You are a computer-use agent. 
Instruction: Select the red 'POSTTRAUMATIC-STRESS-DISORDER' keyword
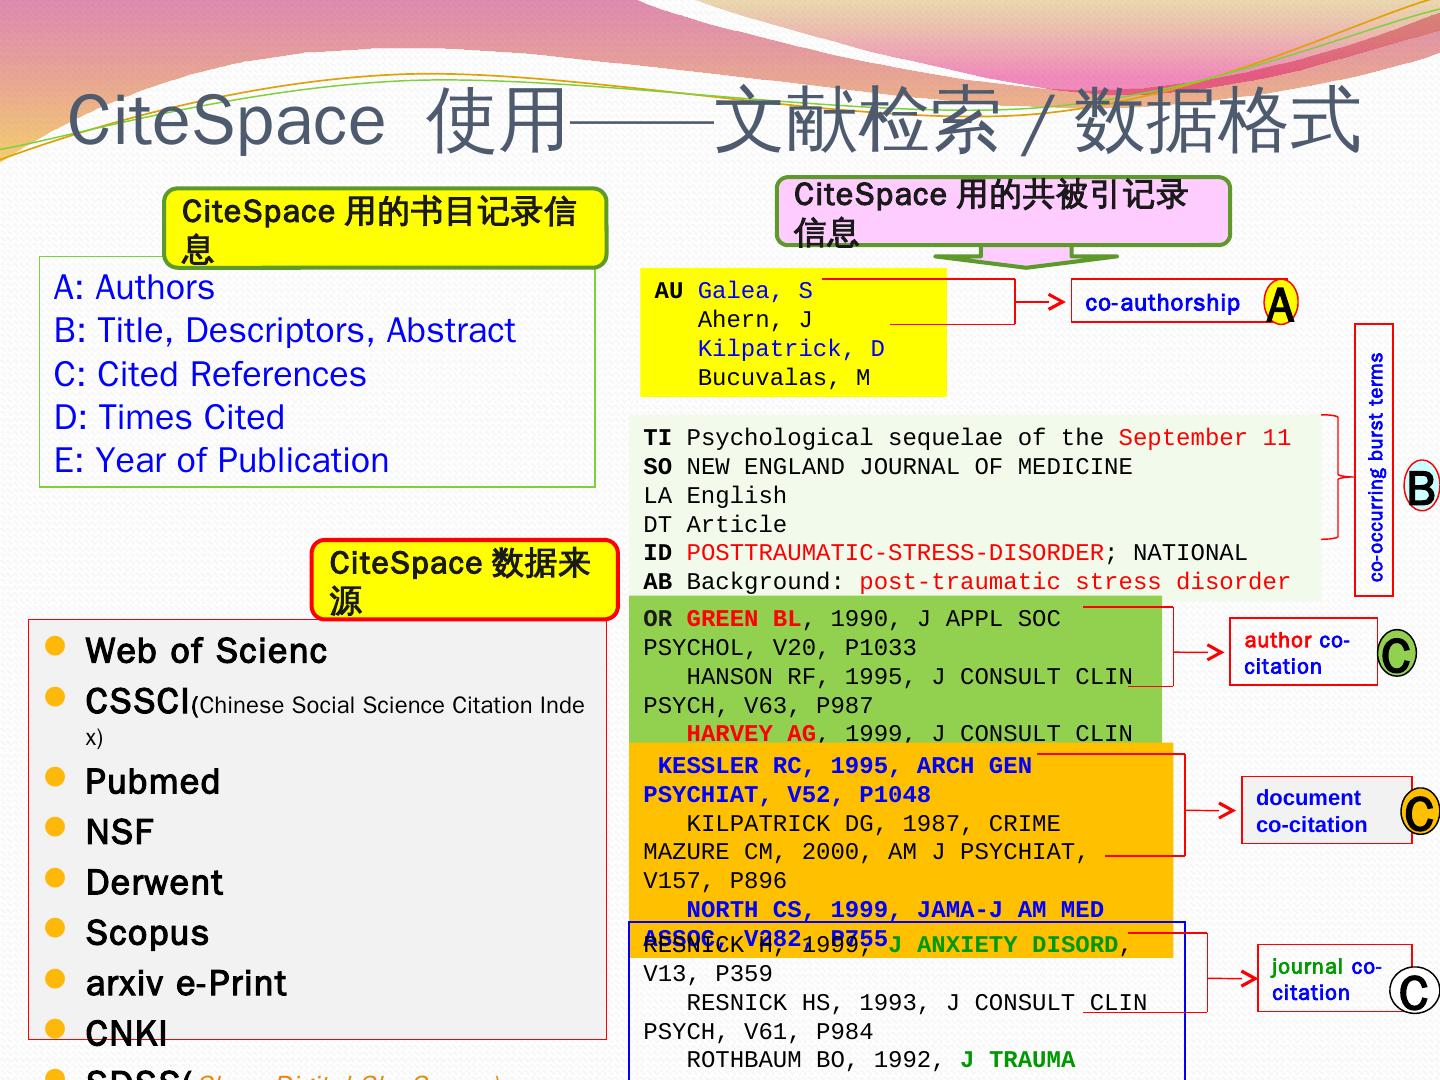pyautogui.click(x=895, y=553)
